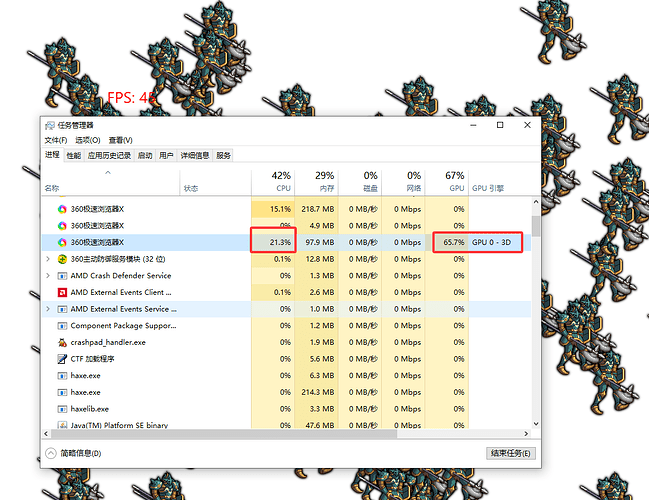Switch to the 服务 tab

[x=223, y=156]
